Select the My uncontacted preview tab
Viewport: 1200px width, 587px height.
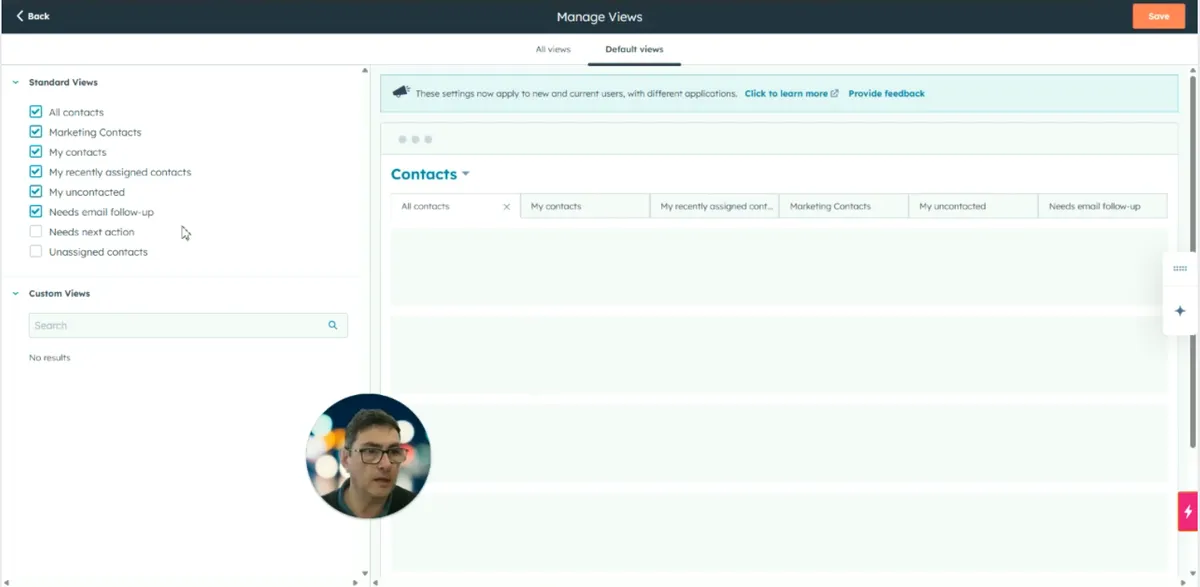973,206
